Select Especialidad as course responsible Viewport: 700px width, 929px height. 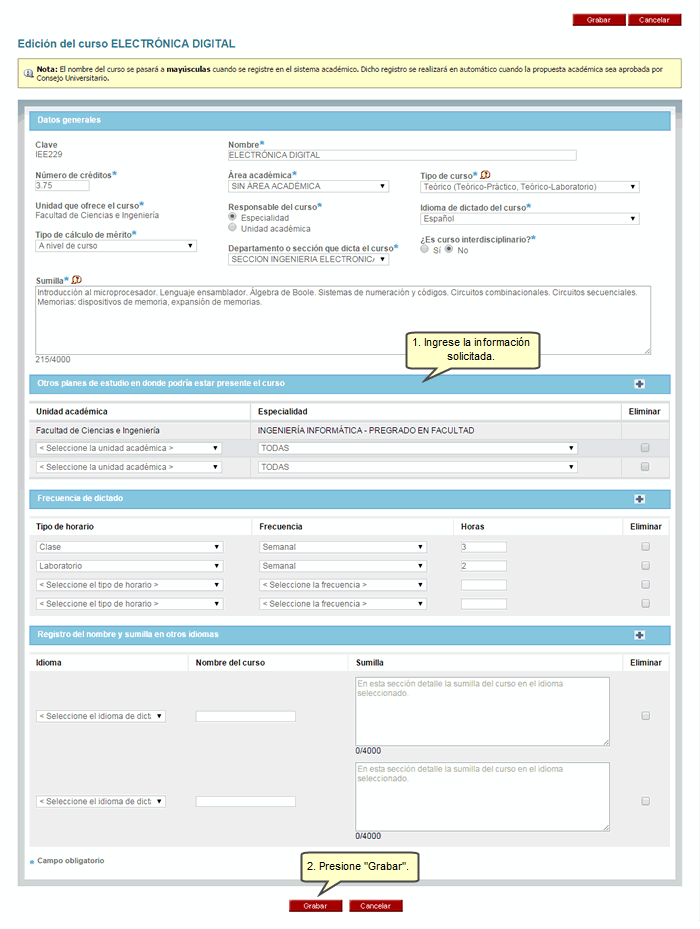point(233,217)
